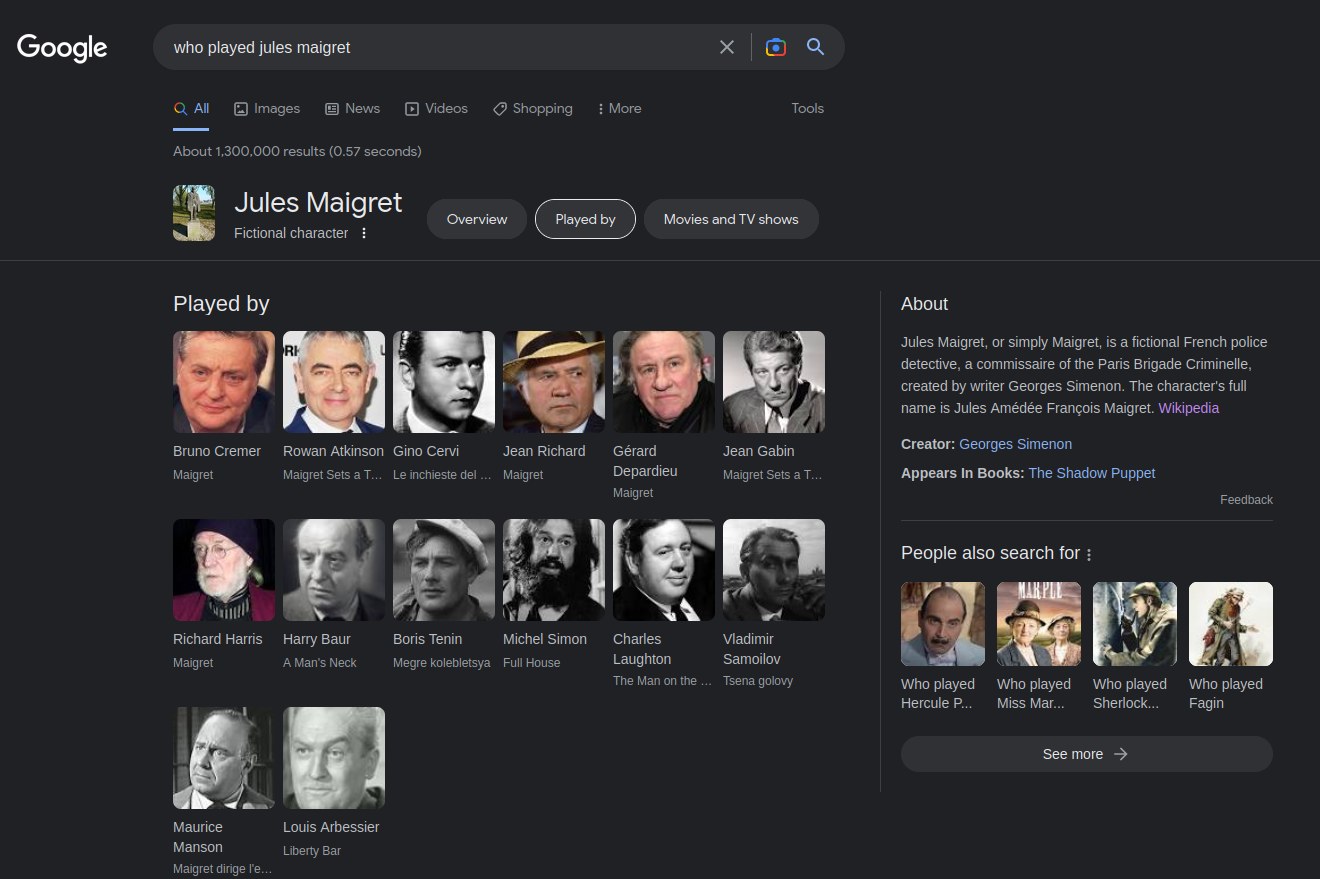Open the Who played Fagin thumbnail

coord(1231,624)
